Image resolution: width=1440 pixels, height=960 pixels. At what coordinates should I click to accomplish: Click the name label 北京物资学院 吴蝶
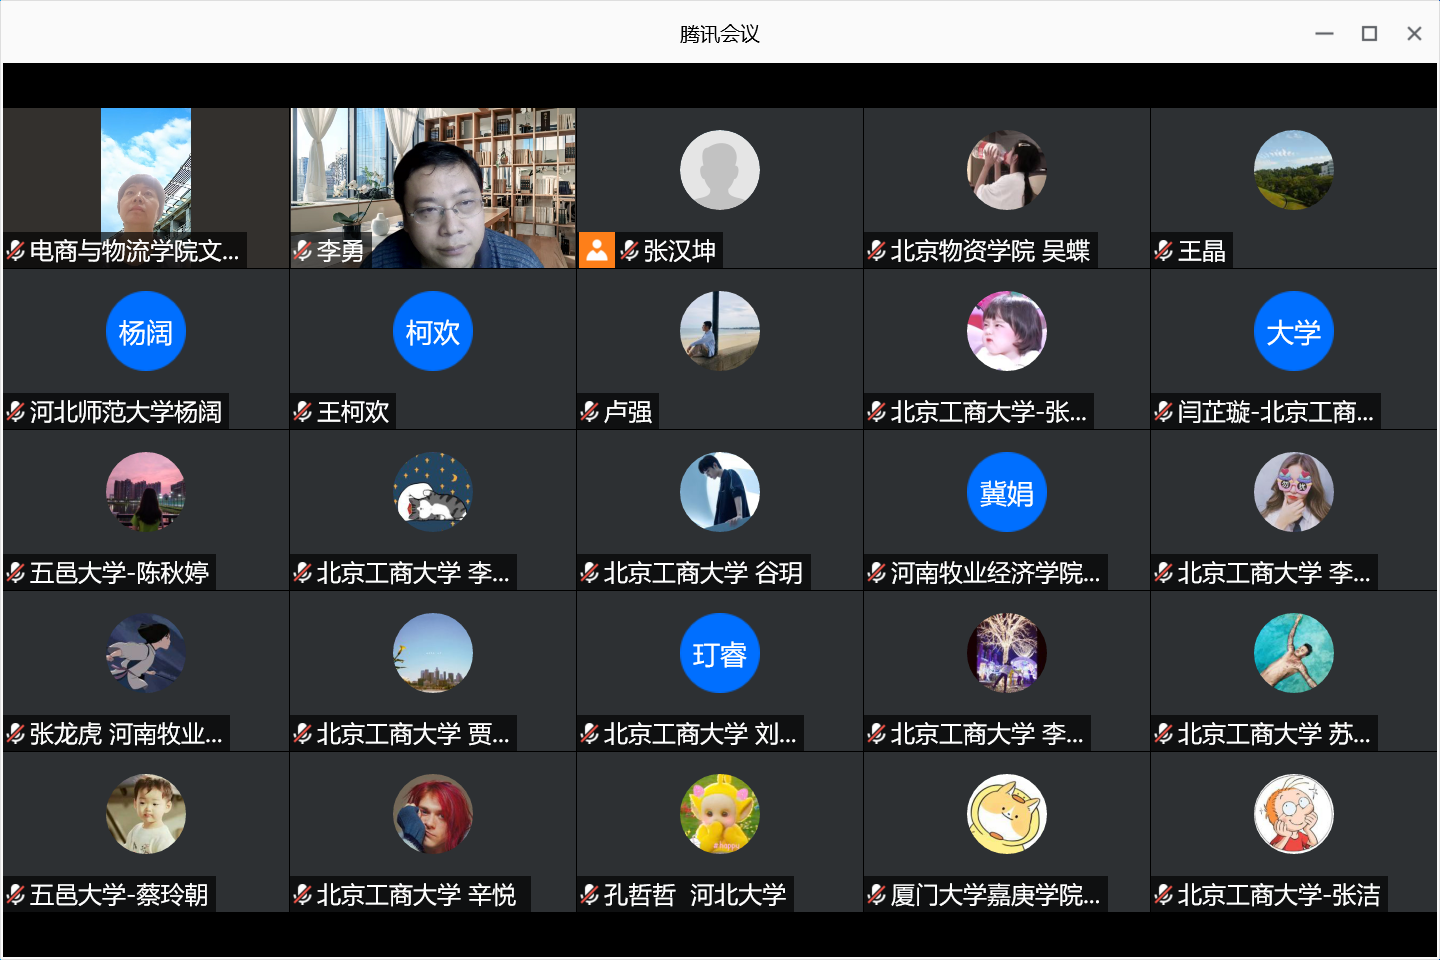click(990, 251)
